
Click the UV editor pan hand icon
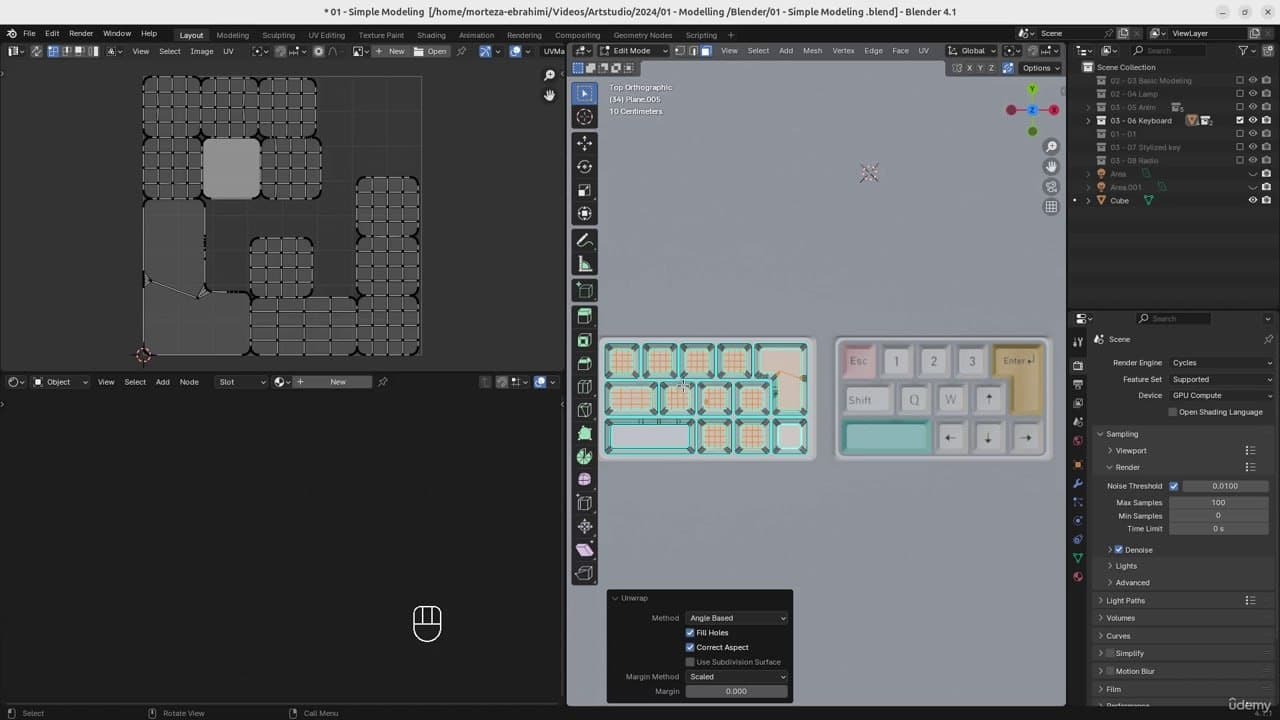[x=549, y=95]
